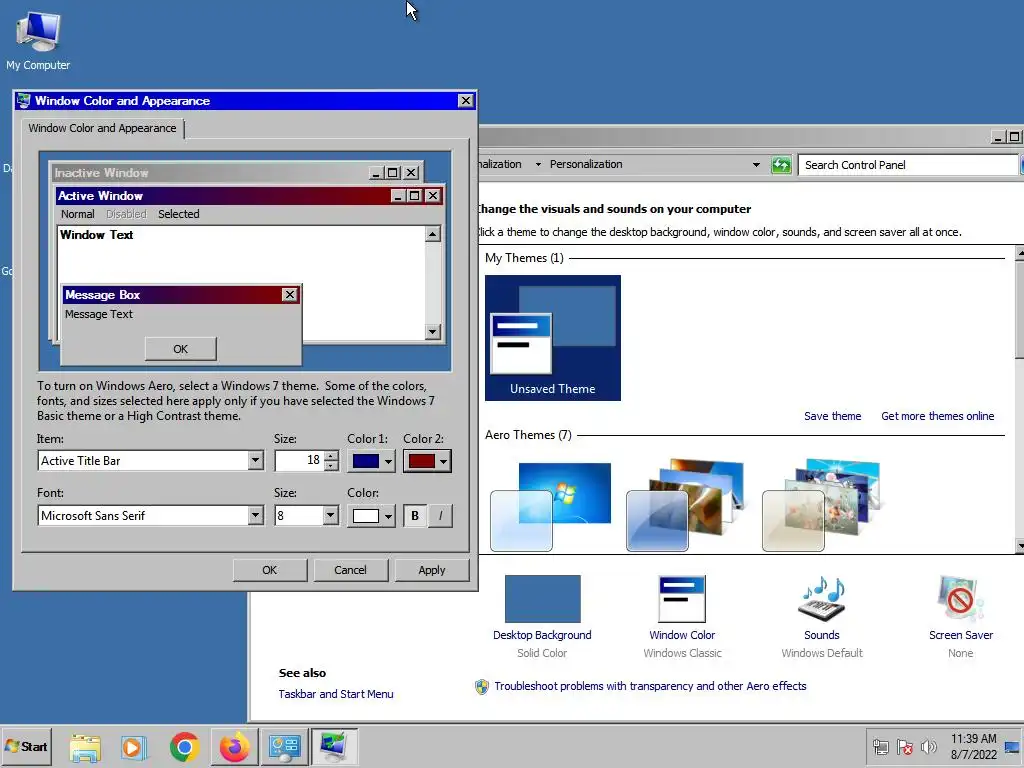Open Taskbar and Start Menu link

click(x=336, y=694)
